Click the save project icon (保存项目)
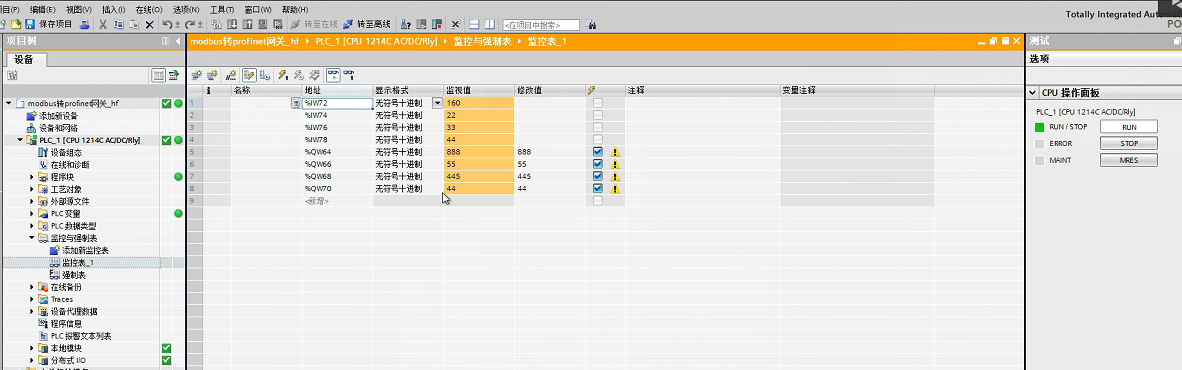This screenshot has height=370, width=1182. click(x=30, y=24)
